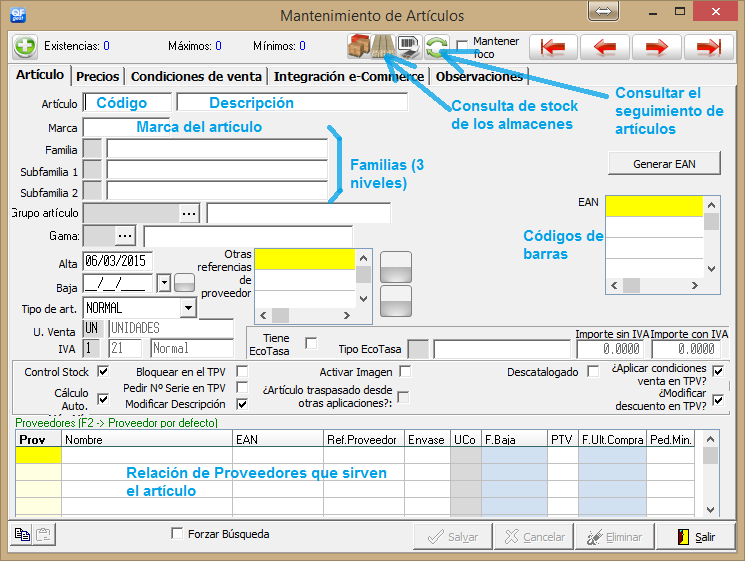Open warehouse stock consultation icon

point(383,46)
